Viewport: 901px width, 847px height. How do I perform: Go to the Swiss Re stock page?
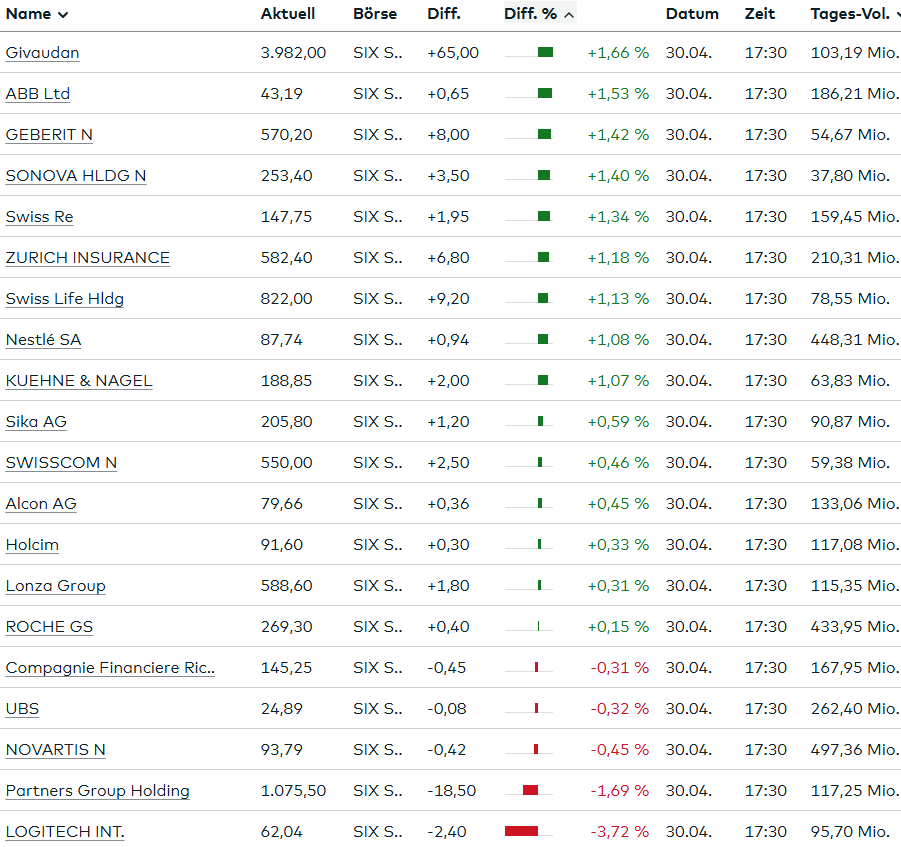pyautogui.click(x=40, y=217)
